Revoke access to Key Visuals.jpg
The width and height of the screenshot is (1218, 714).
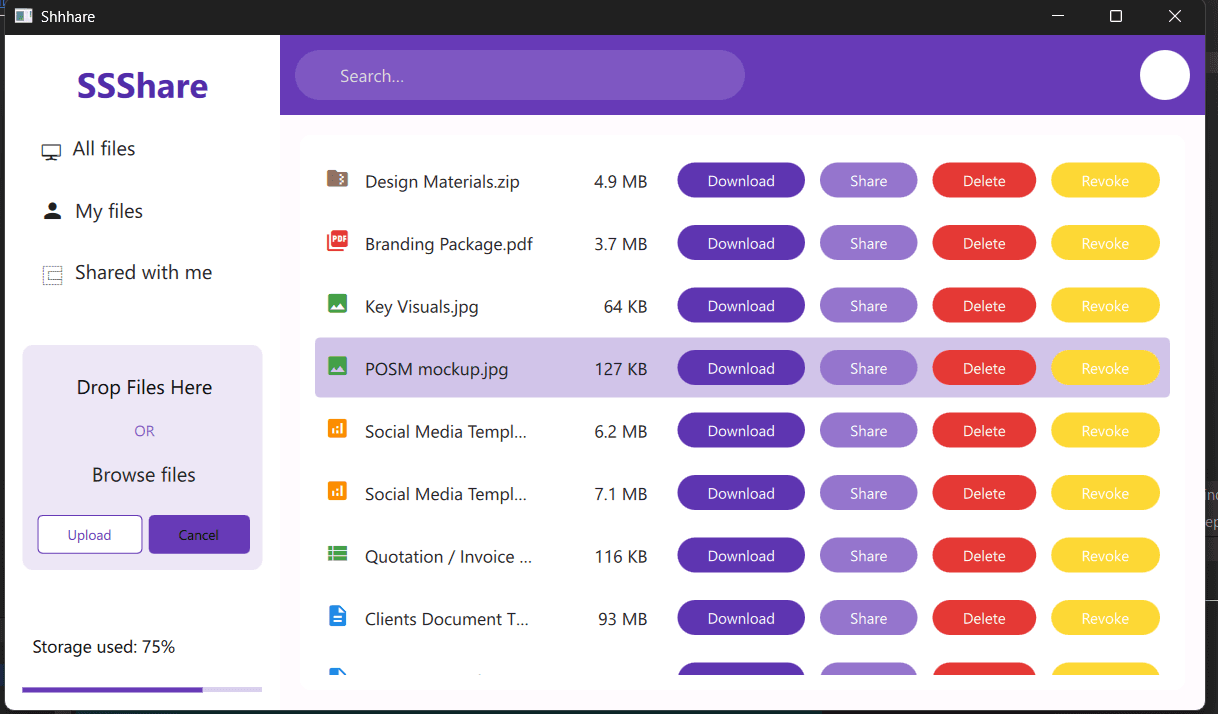1105,306
